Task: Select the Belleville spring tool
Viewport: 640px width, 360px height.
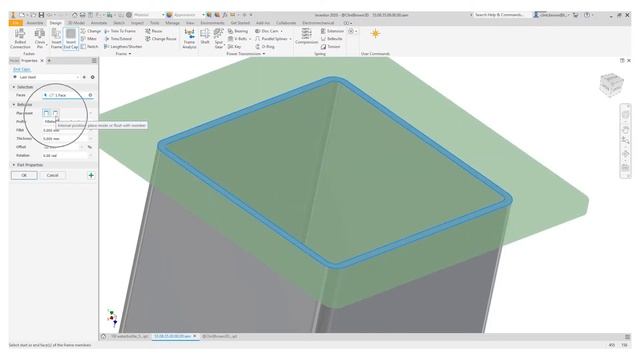Action: point(331,39)
